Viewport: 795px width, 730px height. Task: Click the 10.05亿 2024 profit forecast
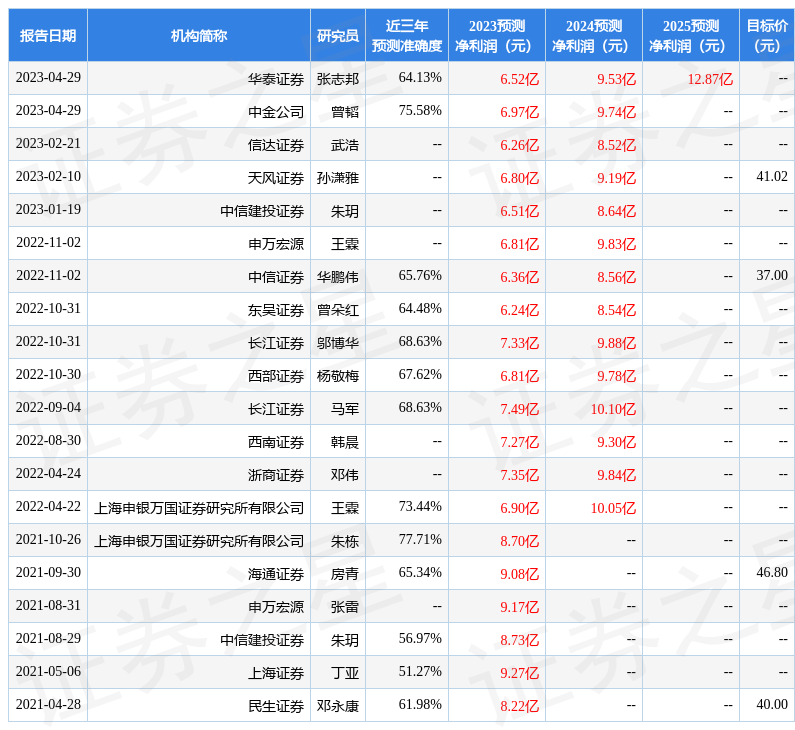click(x=613, y=508)
